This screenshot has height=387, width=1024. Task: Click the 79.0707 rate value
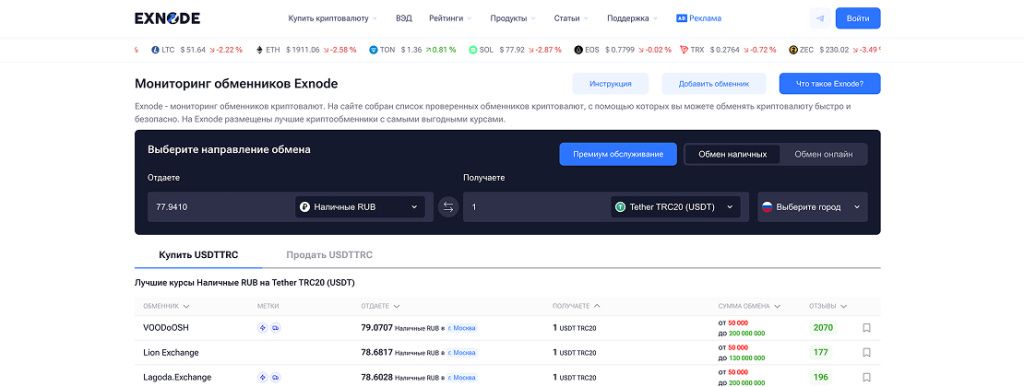pos(377,328)
